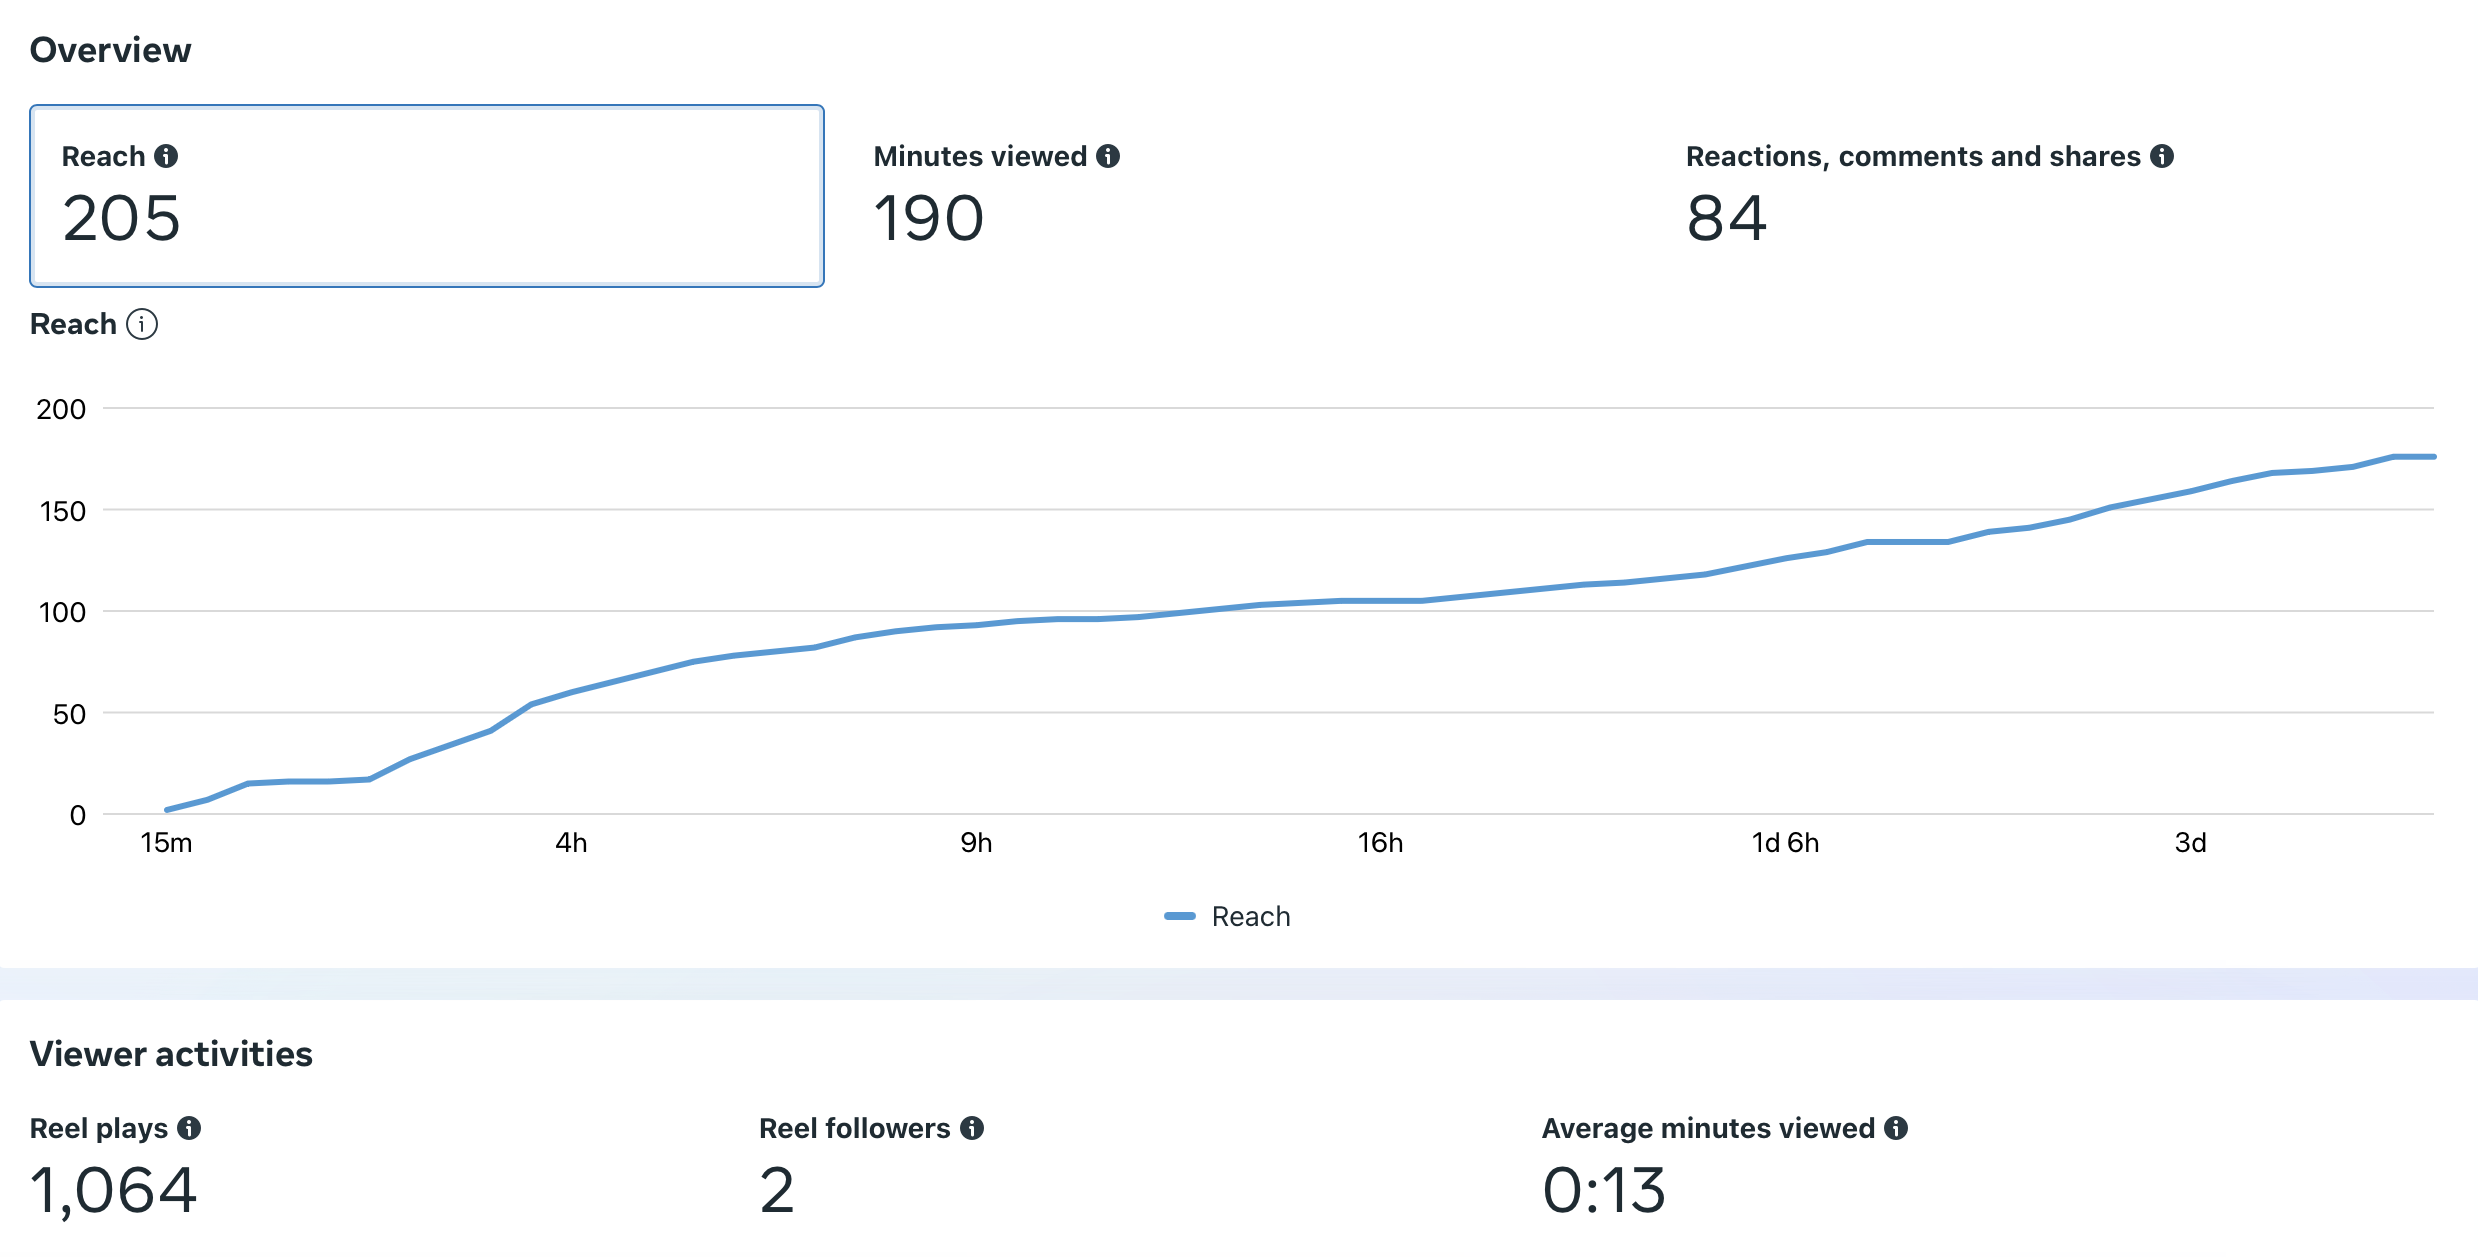Click the Reel followers value 2
This screenshot has height=1257, width=2478.
777,1190
